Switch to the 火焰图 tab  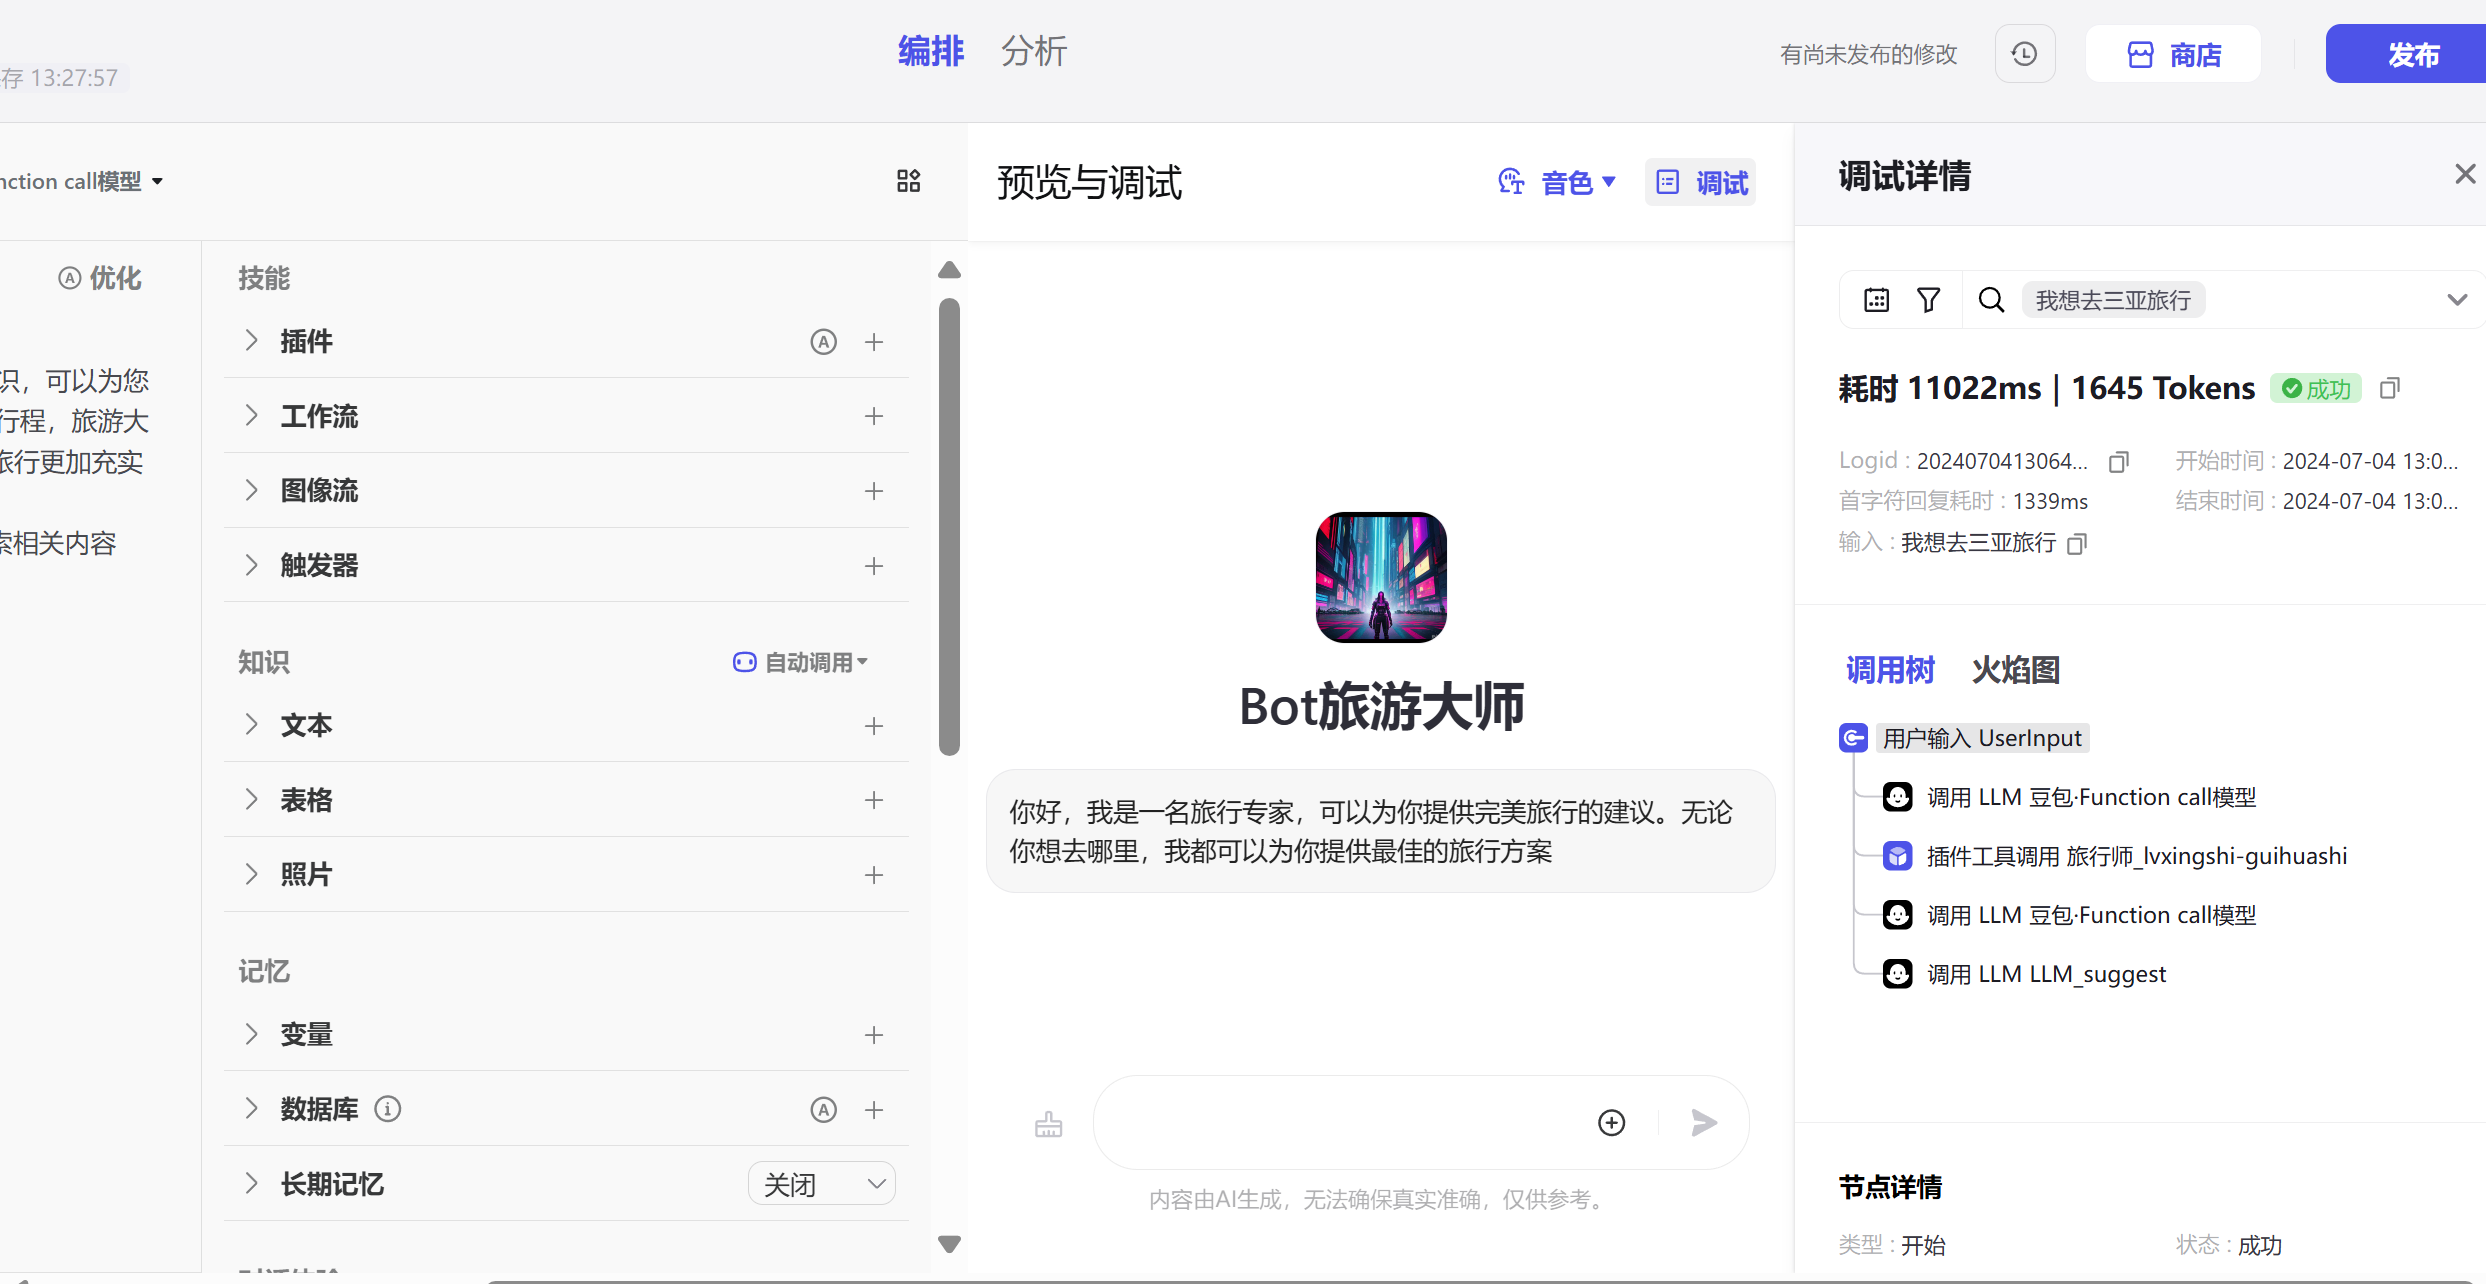[2015, 670]
